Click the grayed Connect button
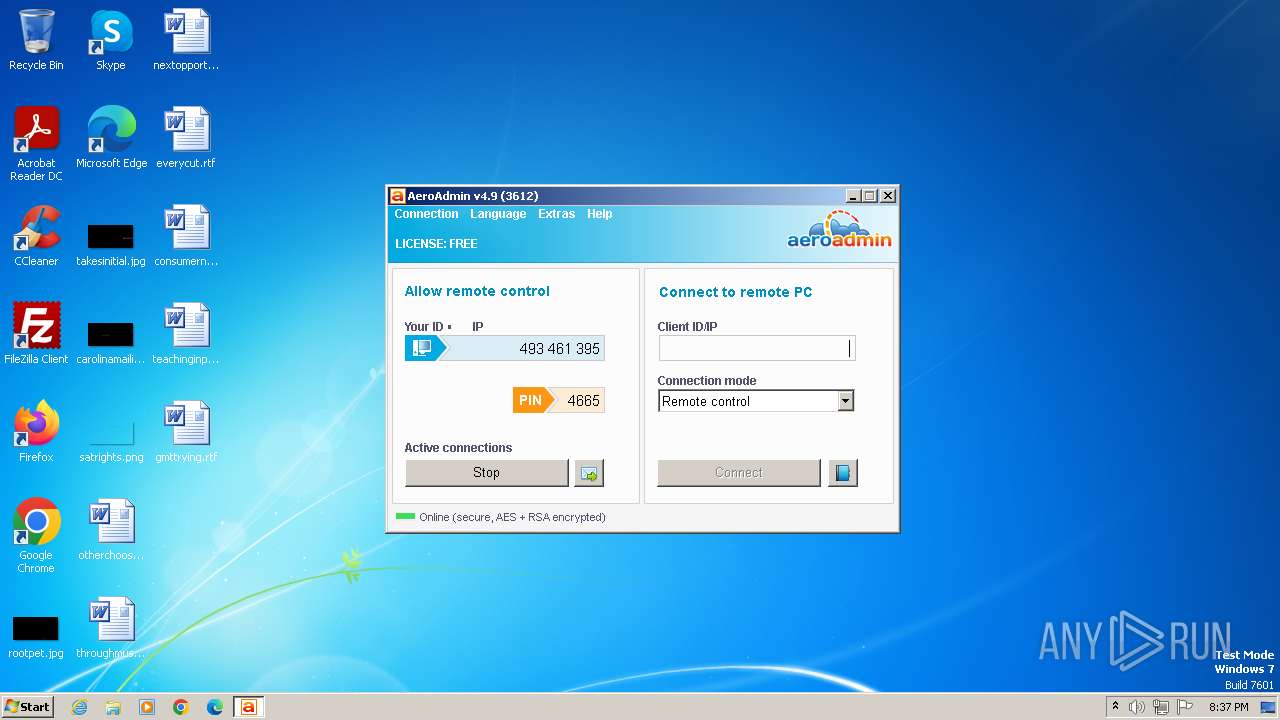This screenshot has height=720, width=1280. (739, 473)
